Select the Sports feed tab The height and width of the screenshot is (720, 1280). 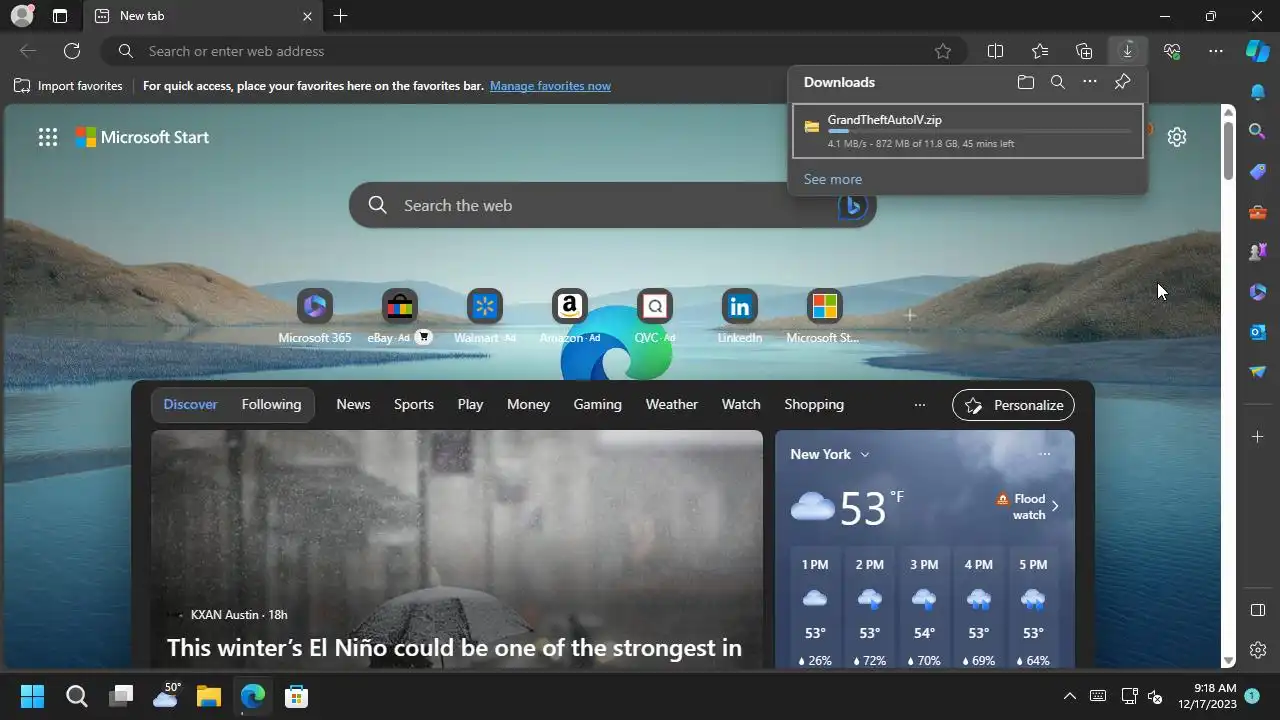click(414, 404)
